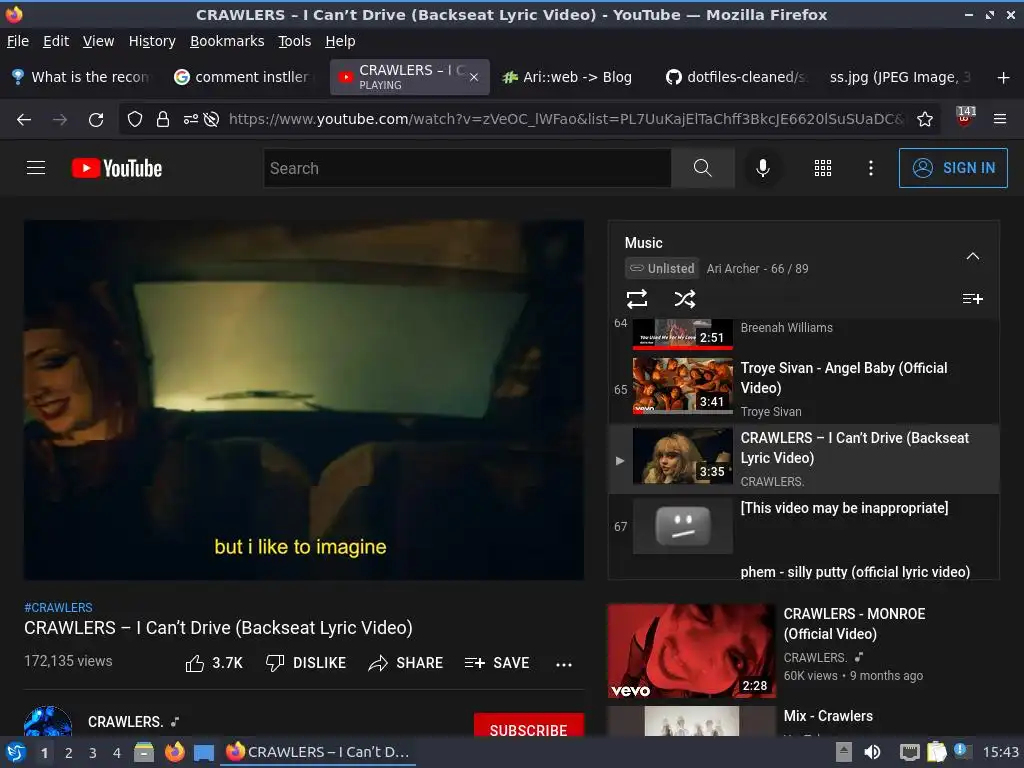Open the inappropriate video item 67
This screenshot has height=768, width=1024.
pos(803,526)
